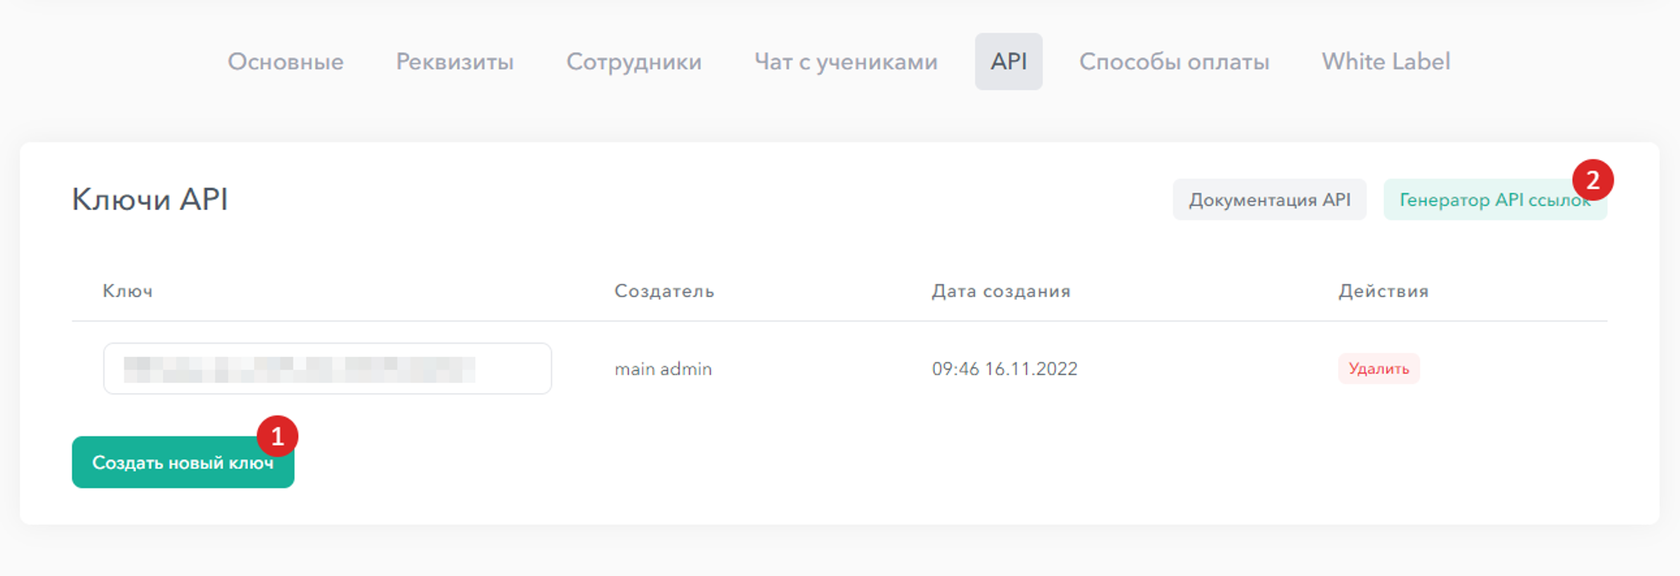
Task: Open the White Label tab
Action: (x=1386, y=62)
